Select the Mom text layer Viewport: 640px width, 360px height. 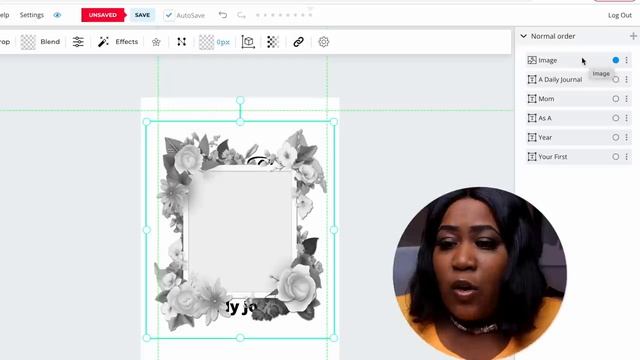579,99
